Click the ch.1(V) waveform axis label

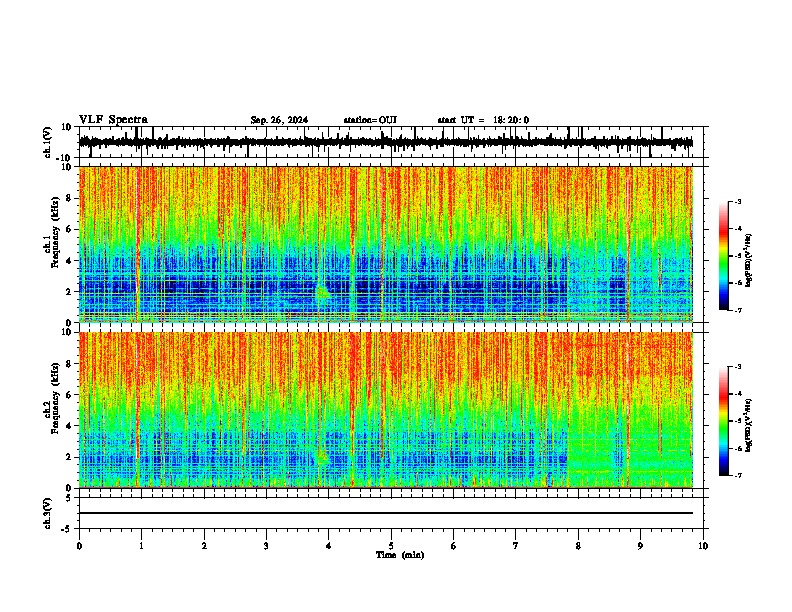click(x=48, y=142)
